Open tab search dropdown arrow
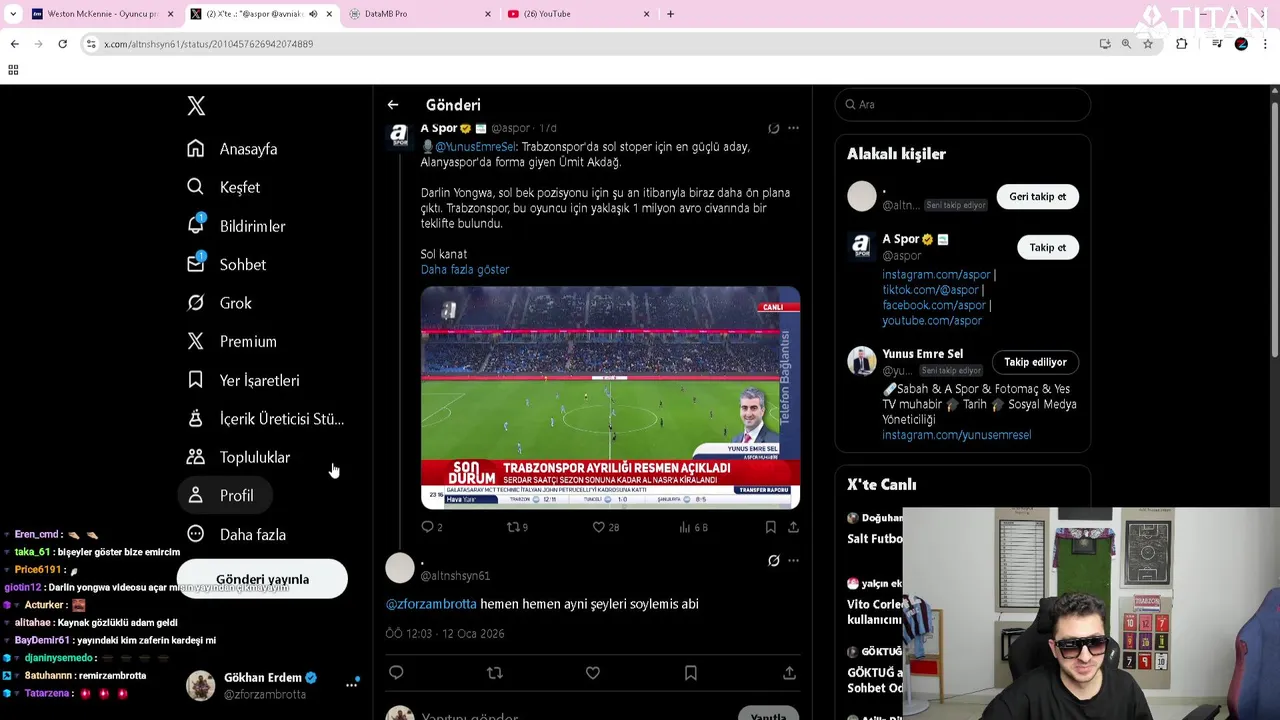This screenshot has width=1280, height=720. (13, 14)
